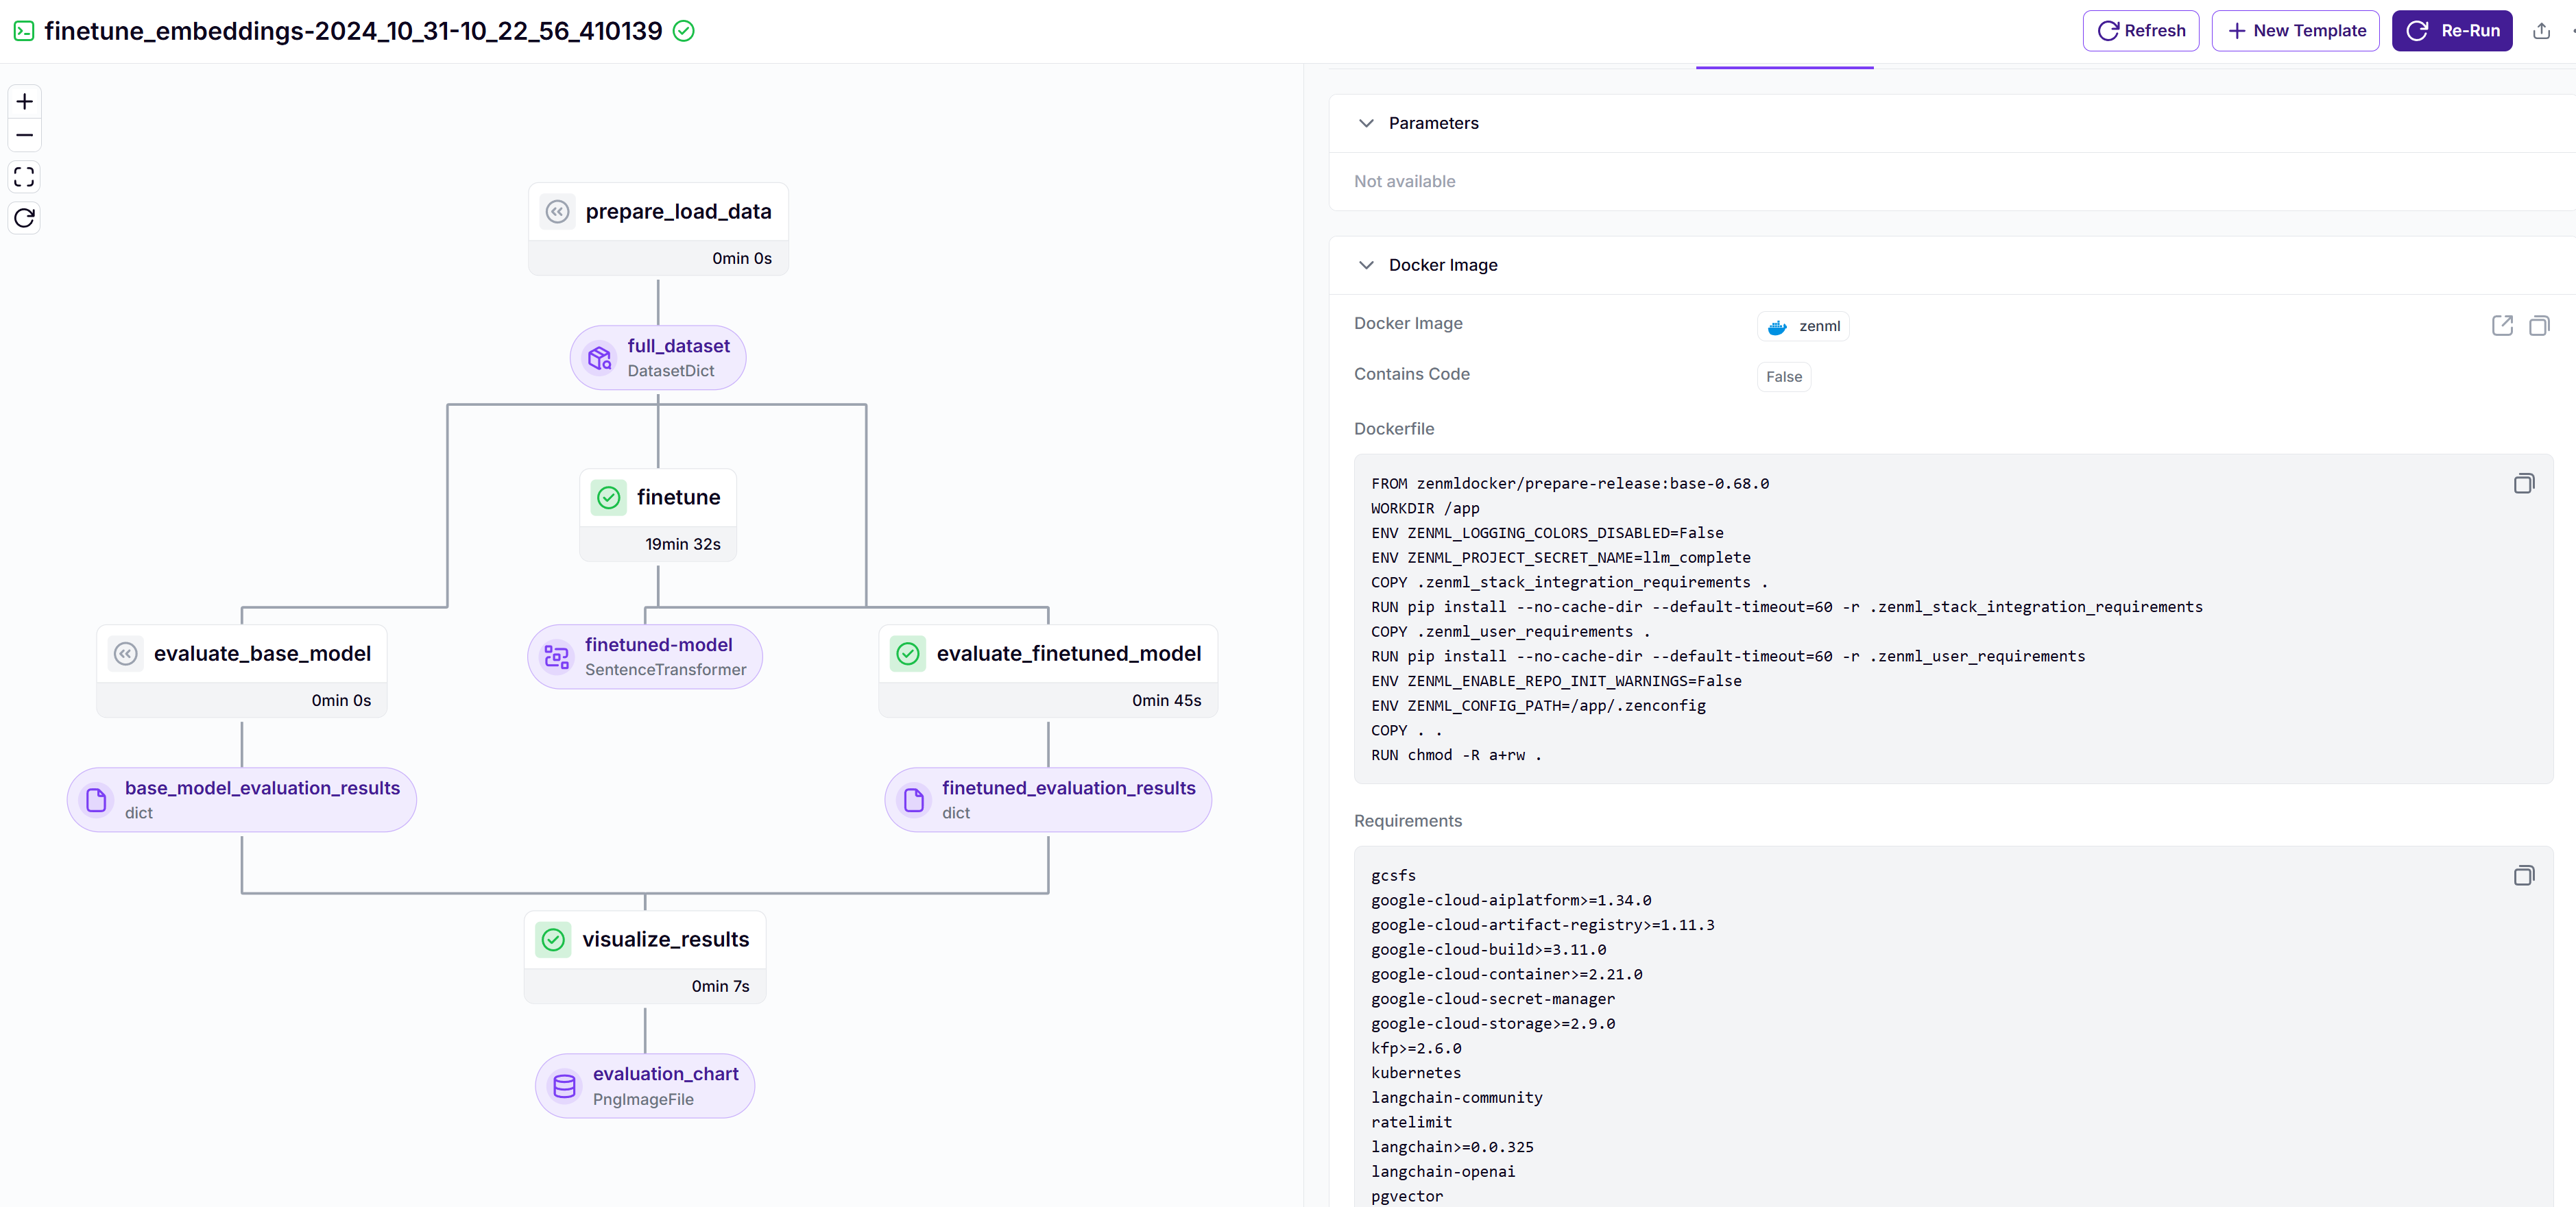
Task: Click the zenml docker image badge
Action: coord(1803,327)
